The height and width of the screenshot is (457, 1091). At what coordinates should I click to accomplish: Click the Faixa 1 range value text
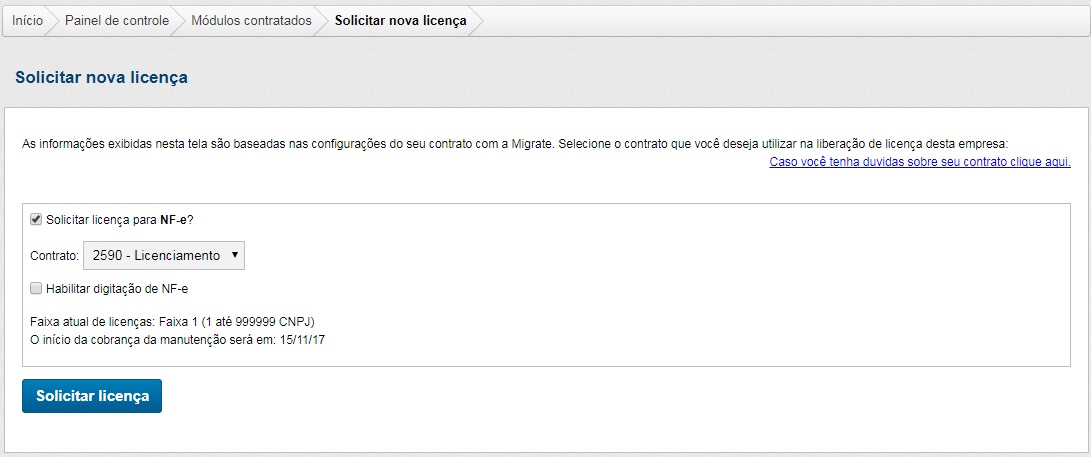(244, 322)
